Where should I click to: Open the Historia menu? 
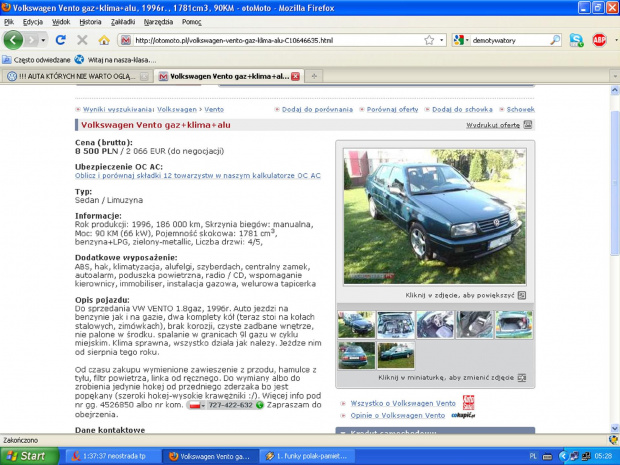tap(91, 22)
